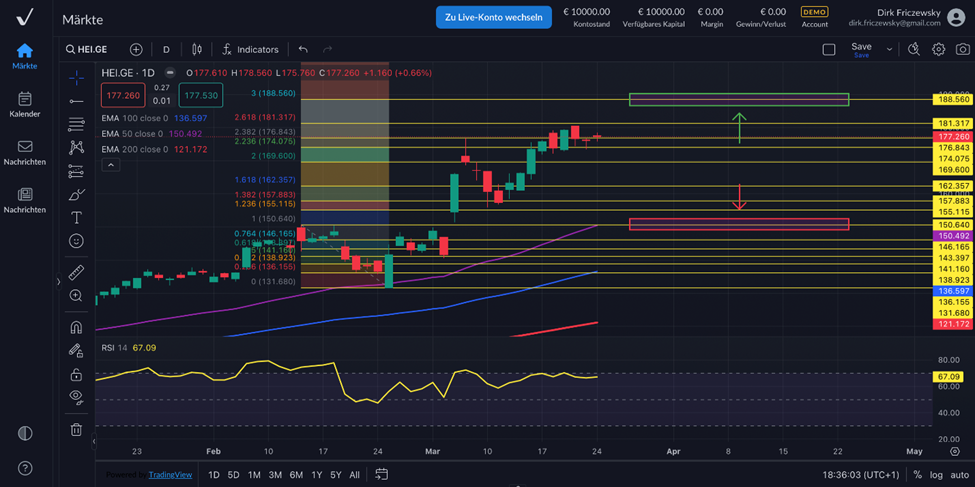Collapse the indicator legend chevron
Viewport: 975px width, 487px height.
[x=110, y=165]
